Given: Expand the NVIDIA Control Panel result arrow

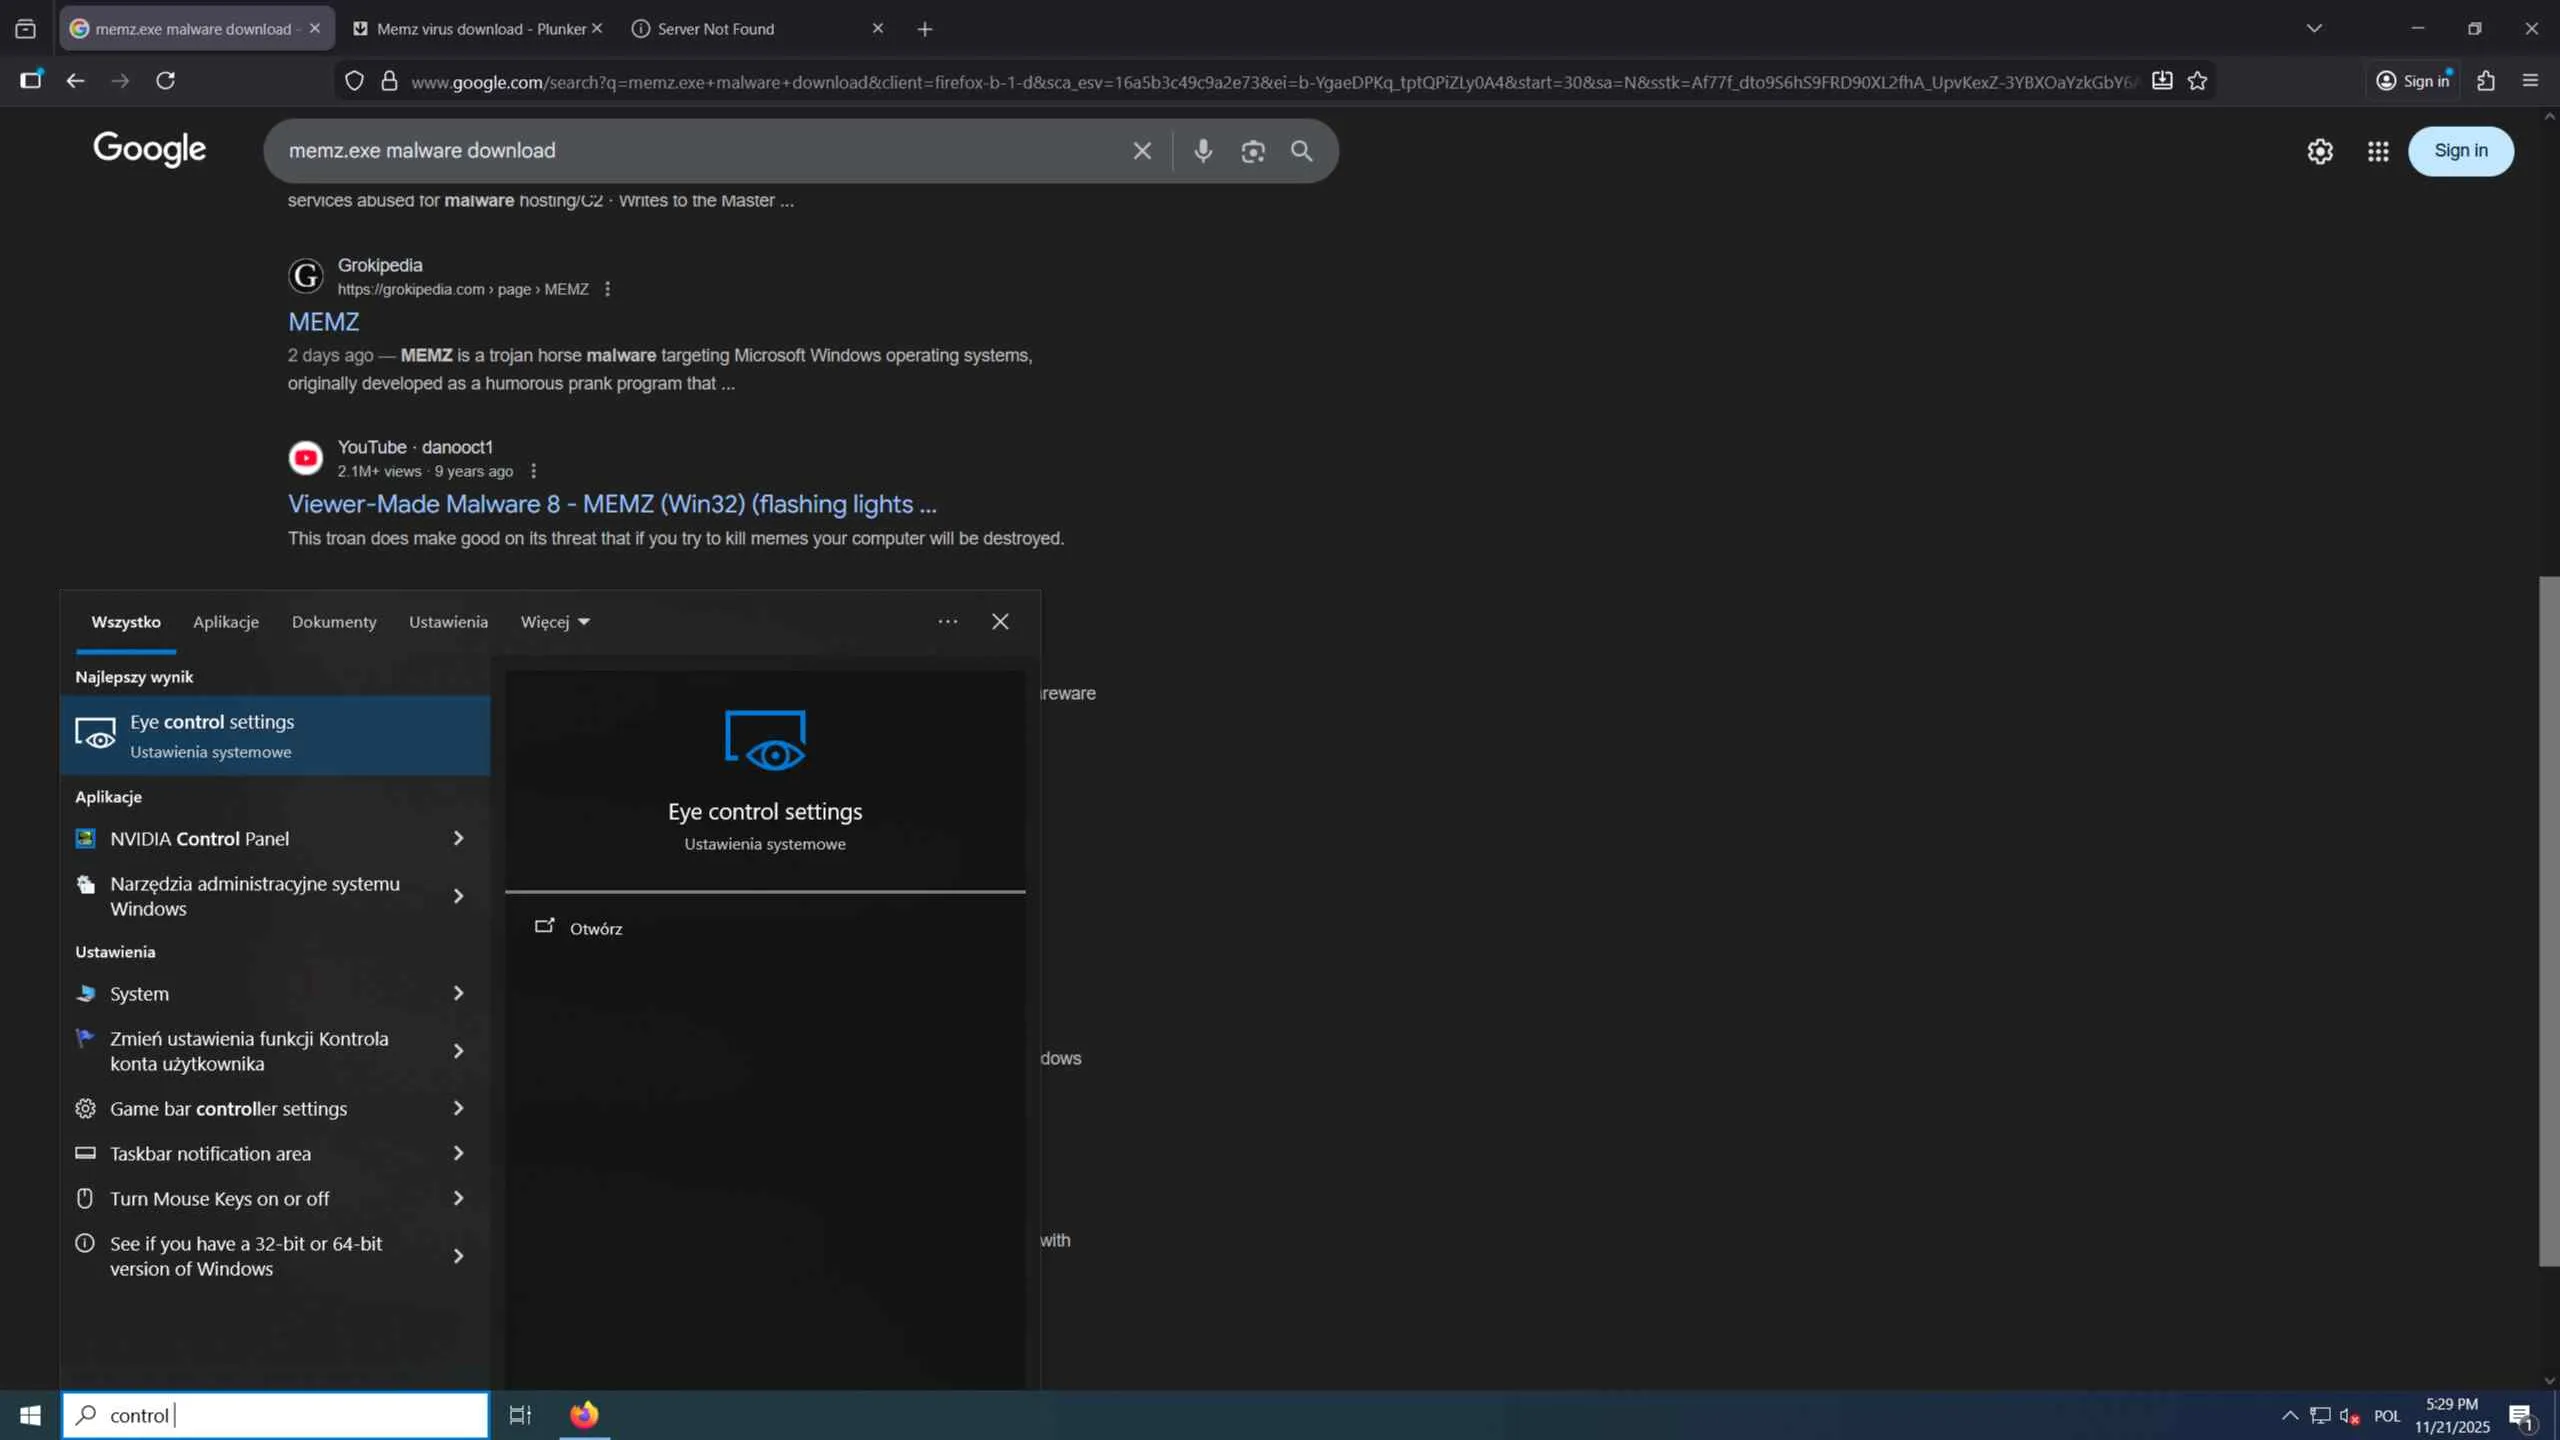Looking at the screenshot, I should (x=458, y=838).
